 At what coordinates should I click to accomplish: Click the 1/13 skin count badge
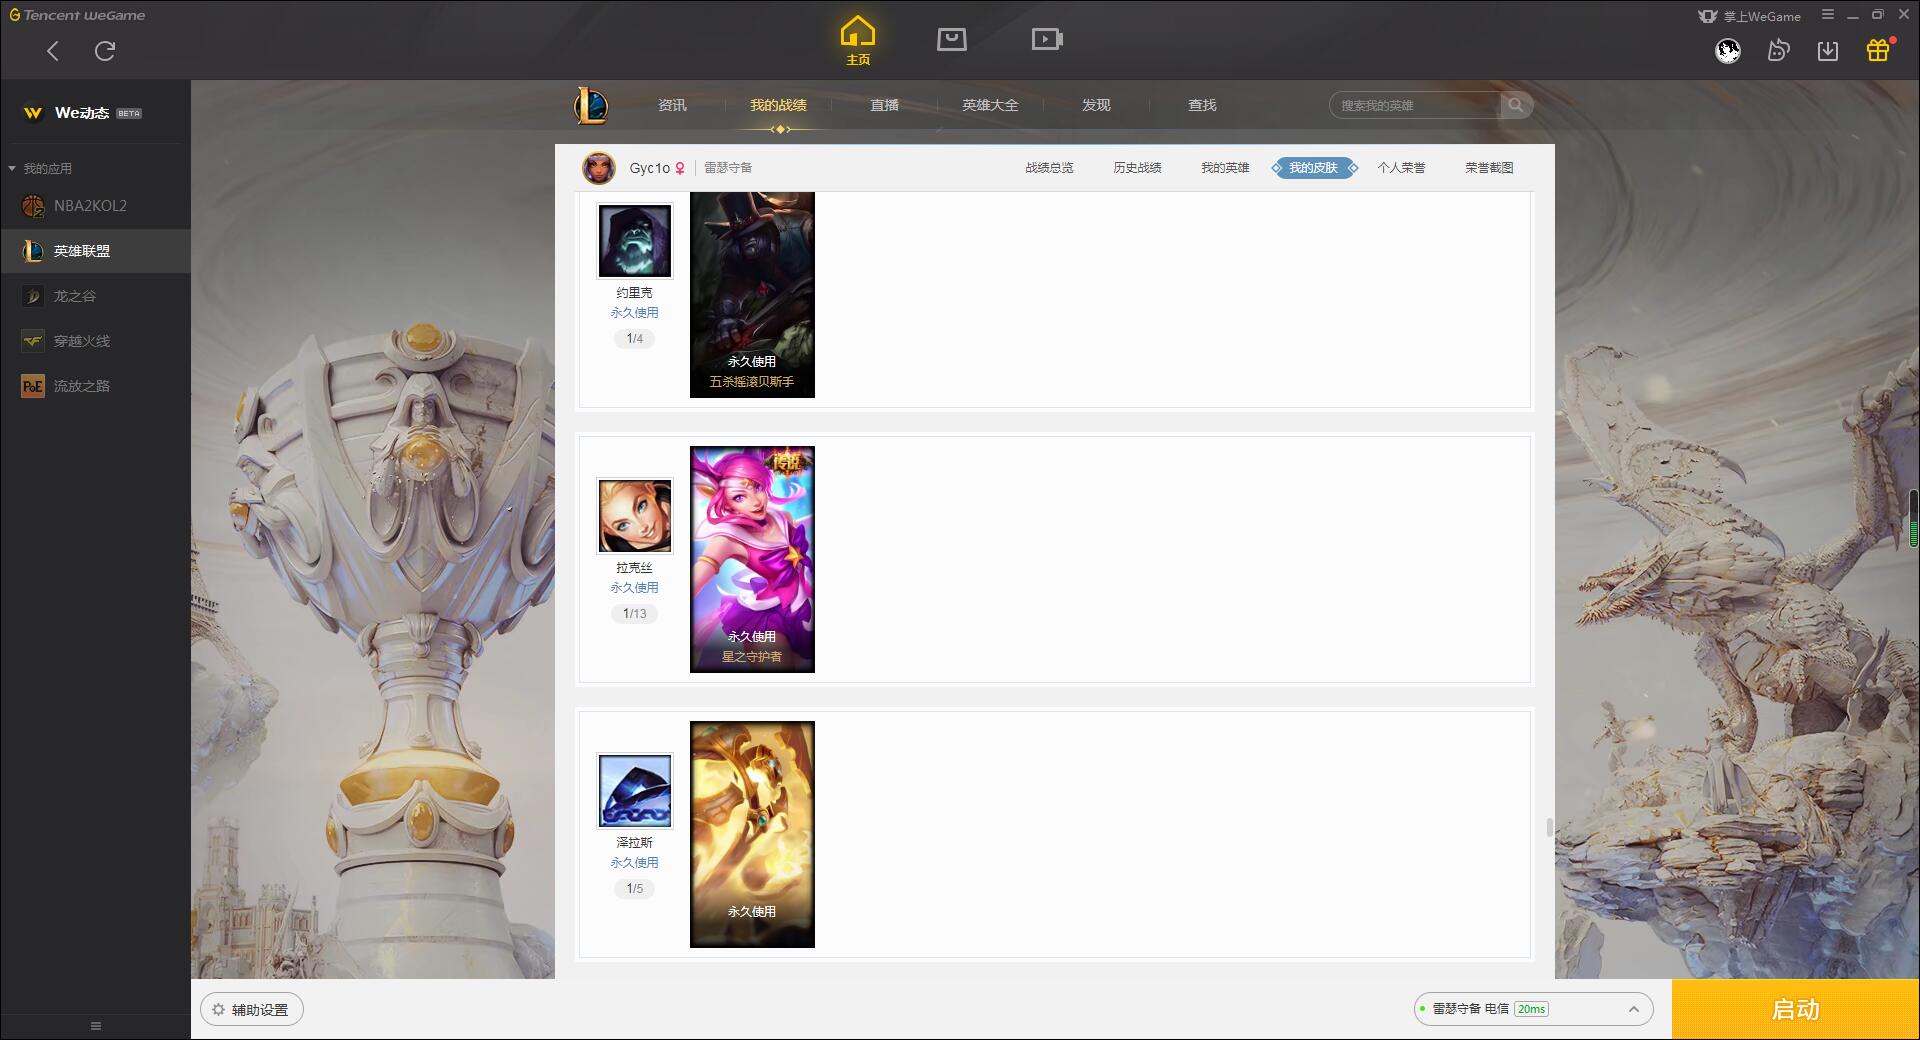635,614
